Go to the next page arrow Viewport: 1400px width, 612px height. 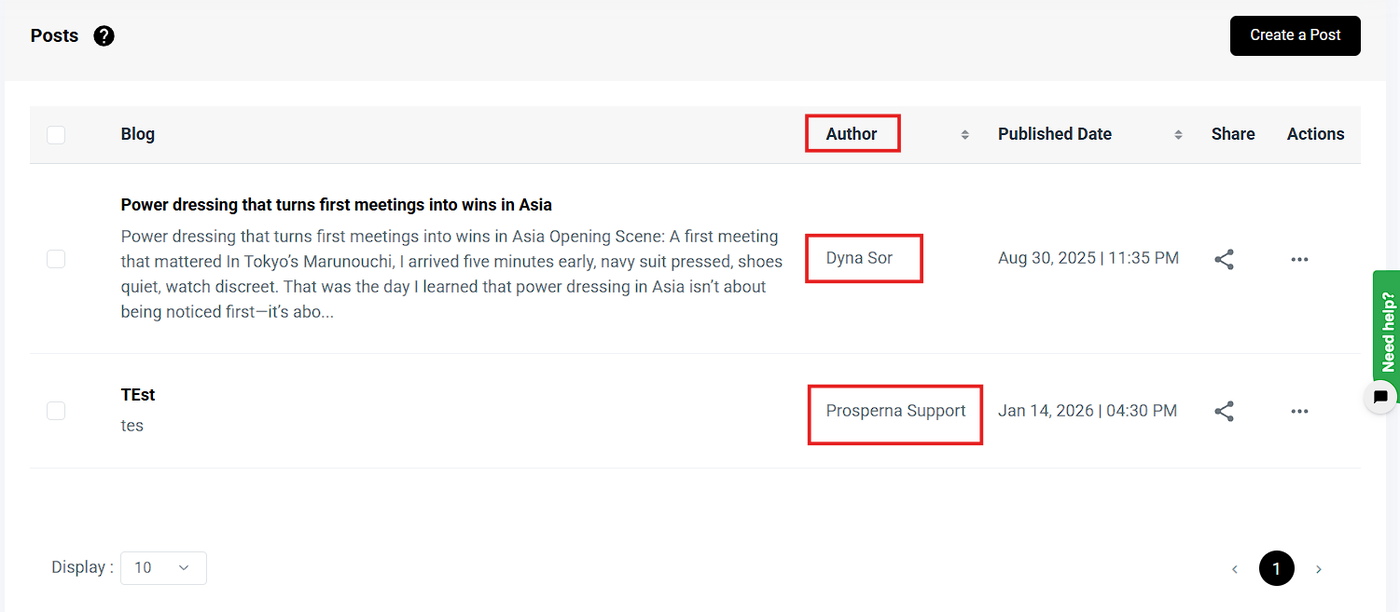[x=1319, y=569]
